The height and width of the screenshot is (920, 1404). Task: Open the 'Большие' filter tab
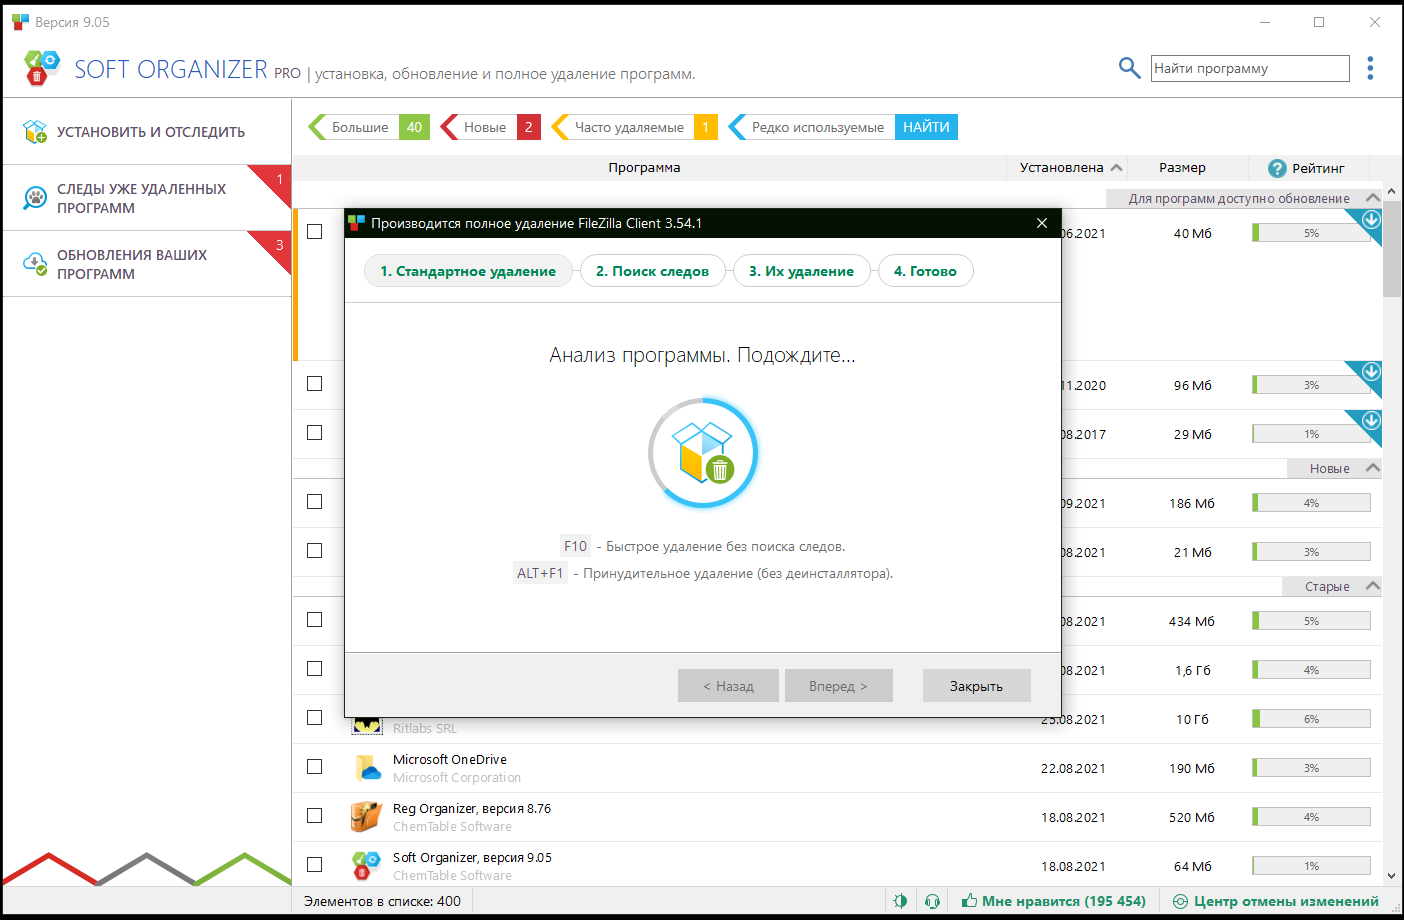pos(368,127)
